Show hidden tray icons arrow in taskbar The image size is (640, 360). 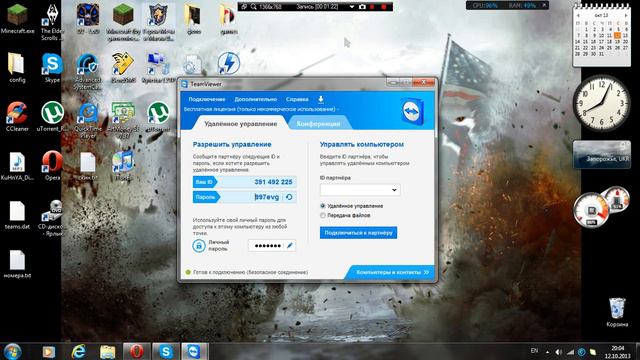(x=547, y=352)
